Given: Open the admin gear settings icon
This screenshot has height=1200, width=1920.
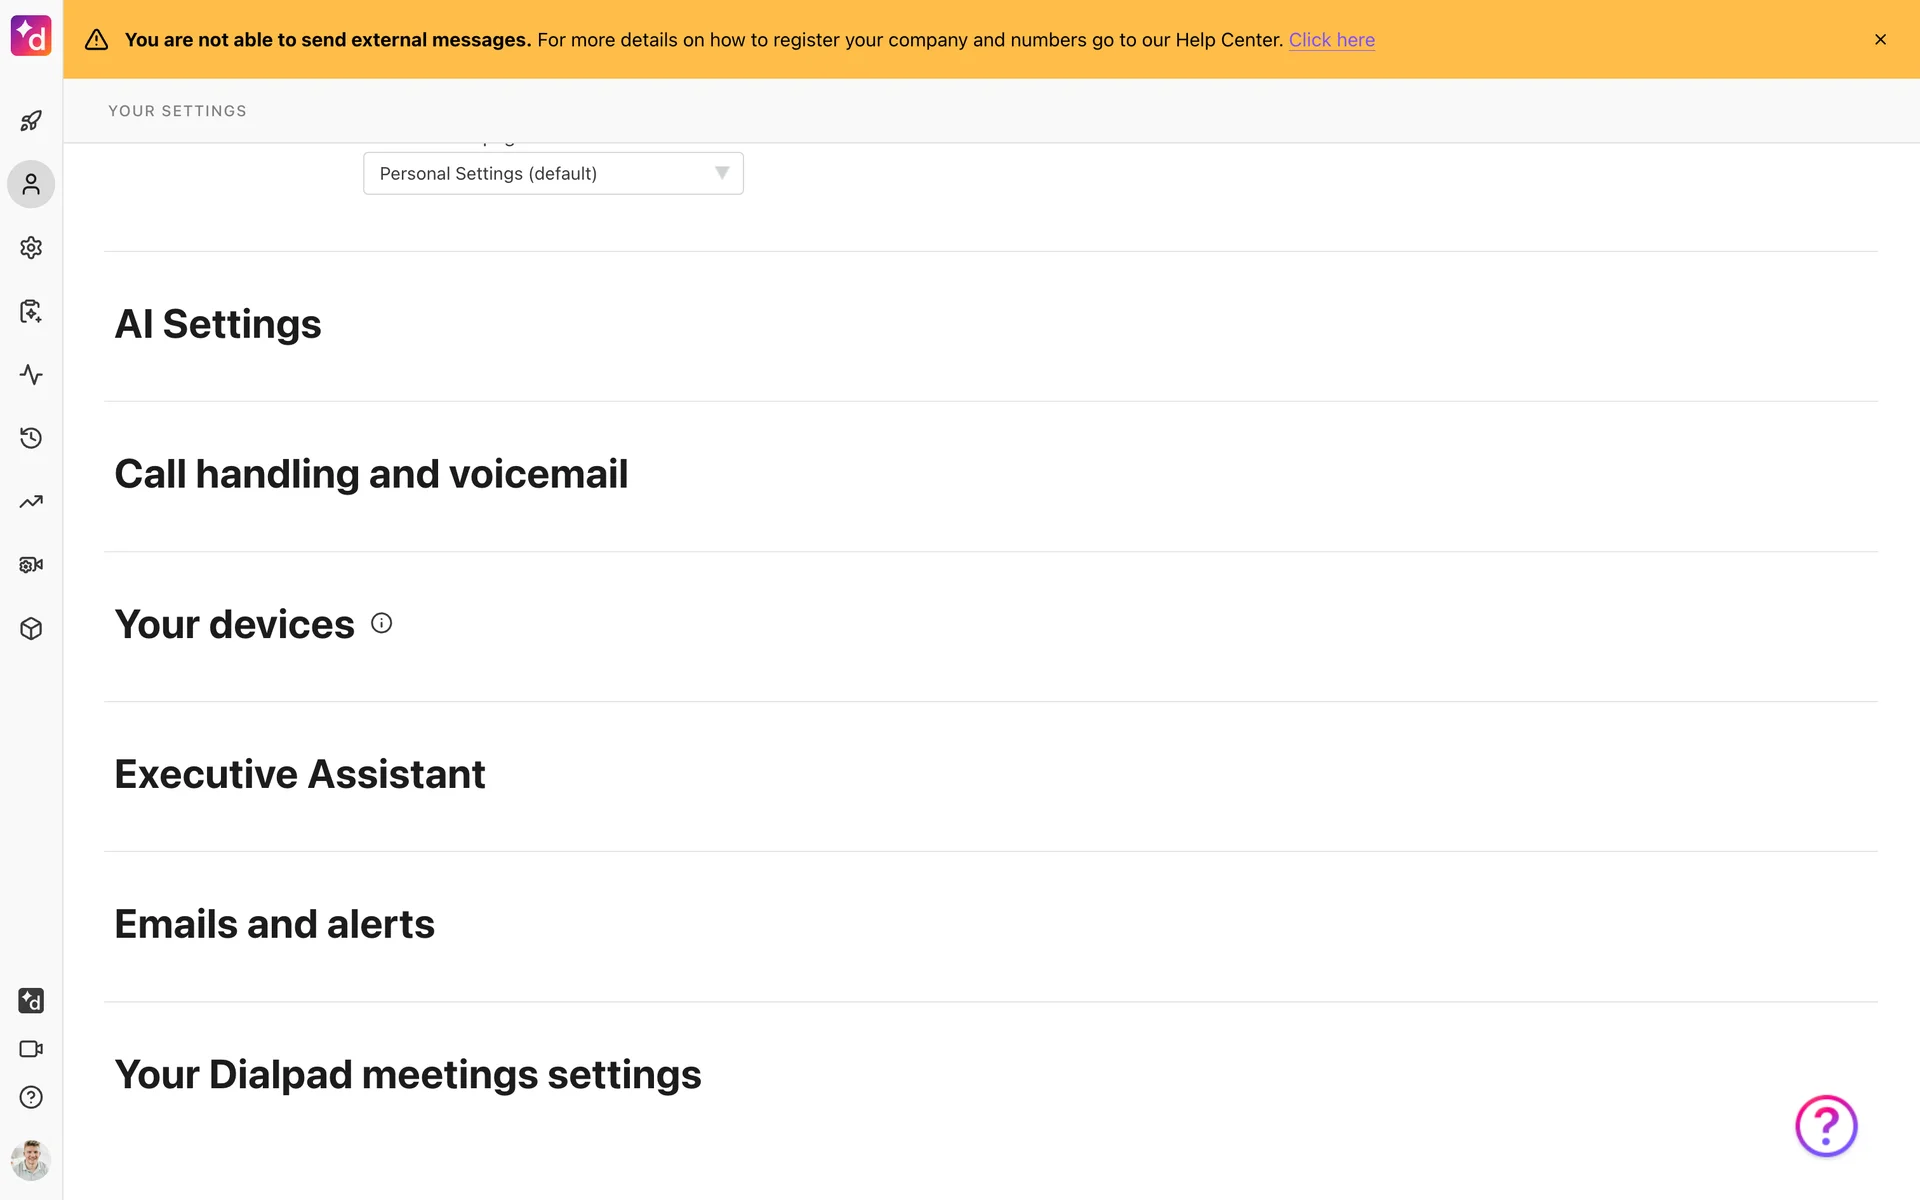Looking at the screenshot, I should [x=31, y=248].
